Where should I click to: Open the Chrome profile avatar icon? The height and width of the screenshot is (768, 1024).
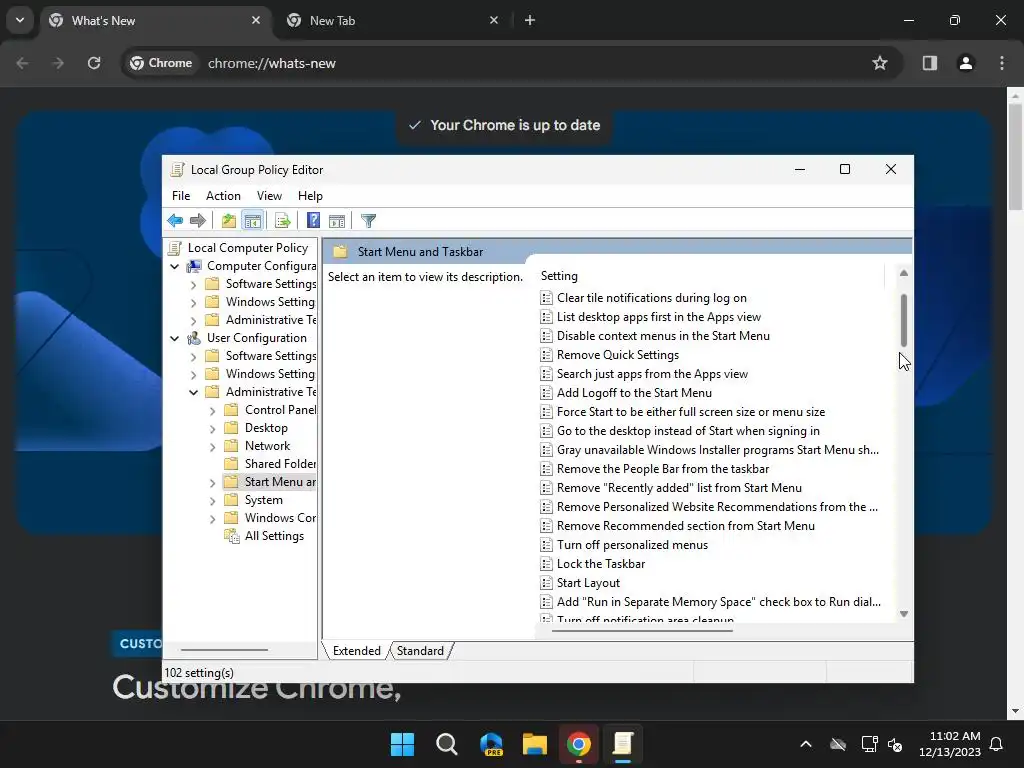pos(966,63)
